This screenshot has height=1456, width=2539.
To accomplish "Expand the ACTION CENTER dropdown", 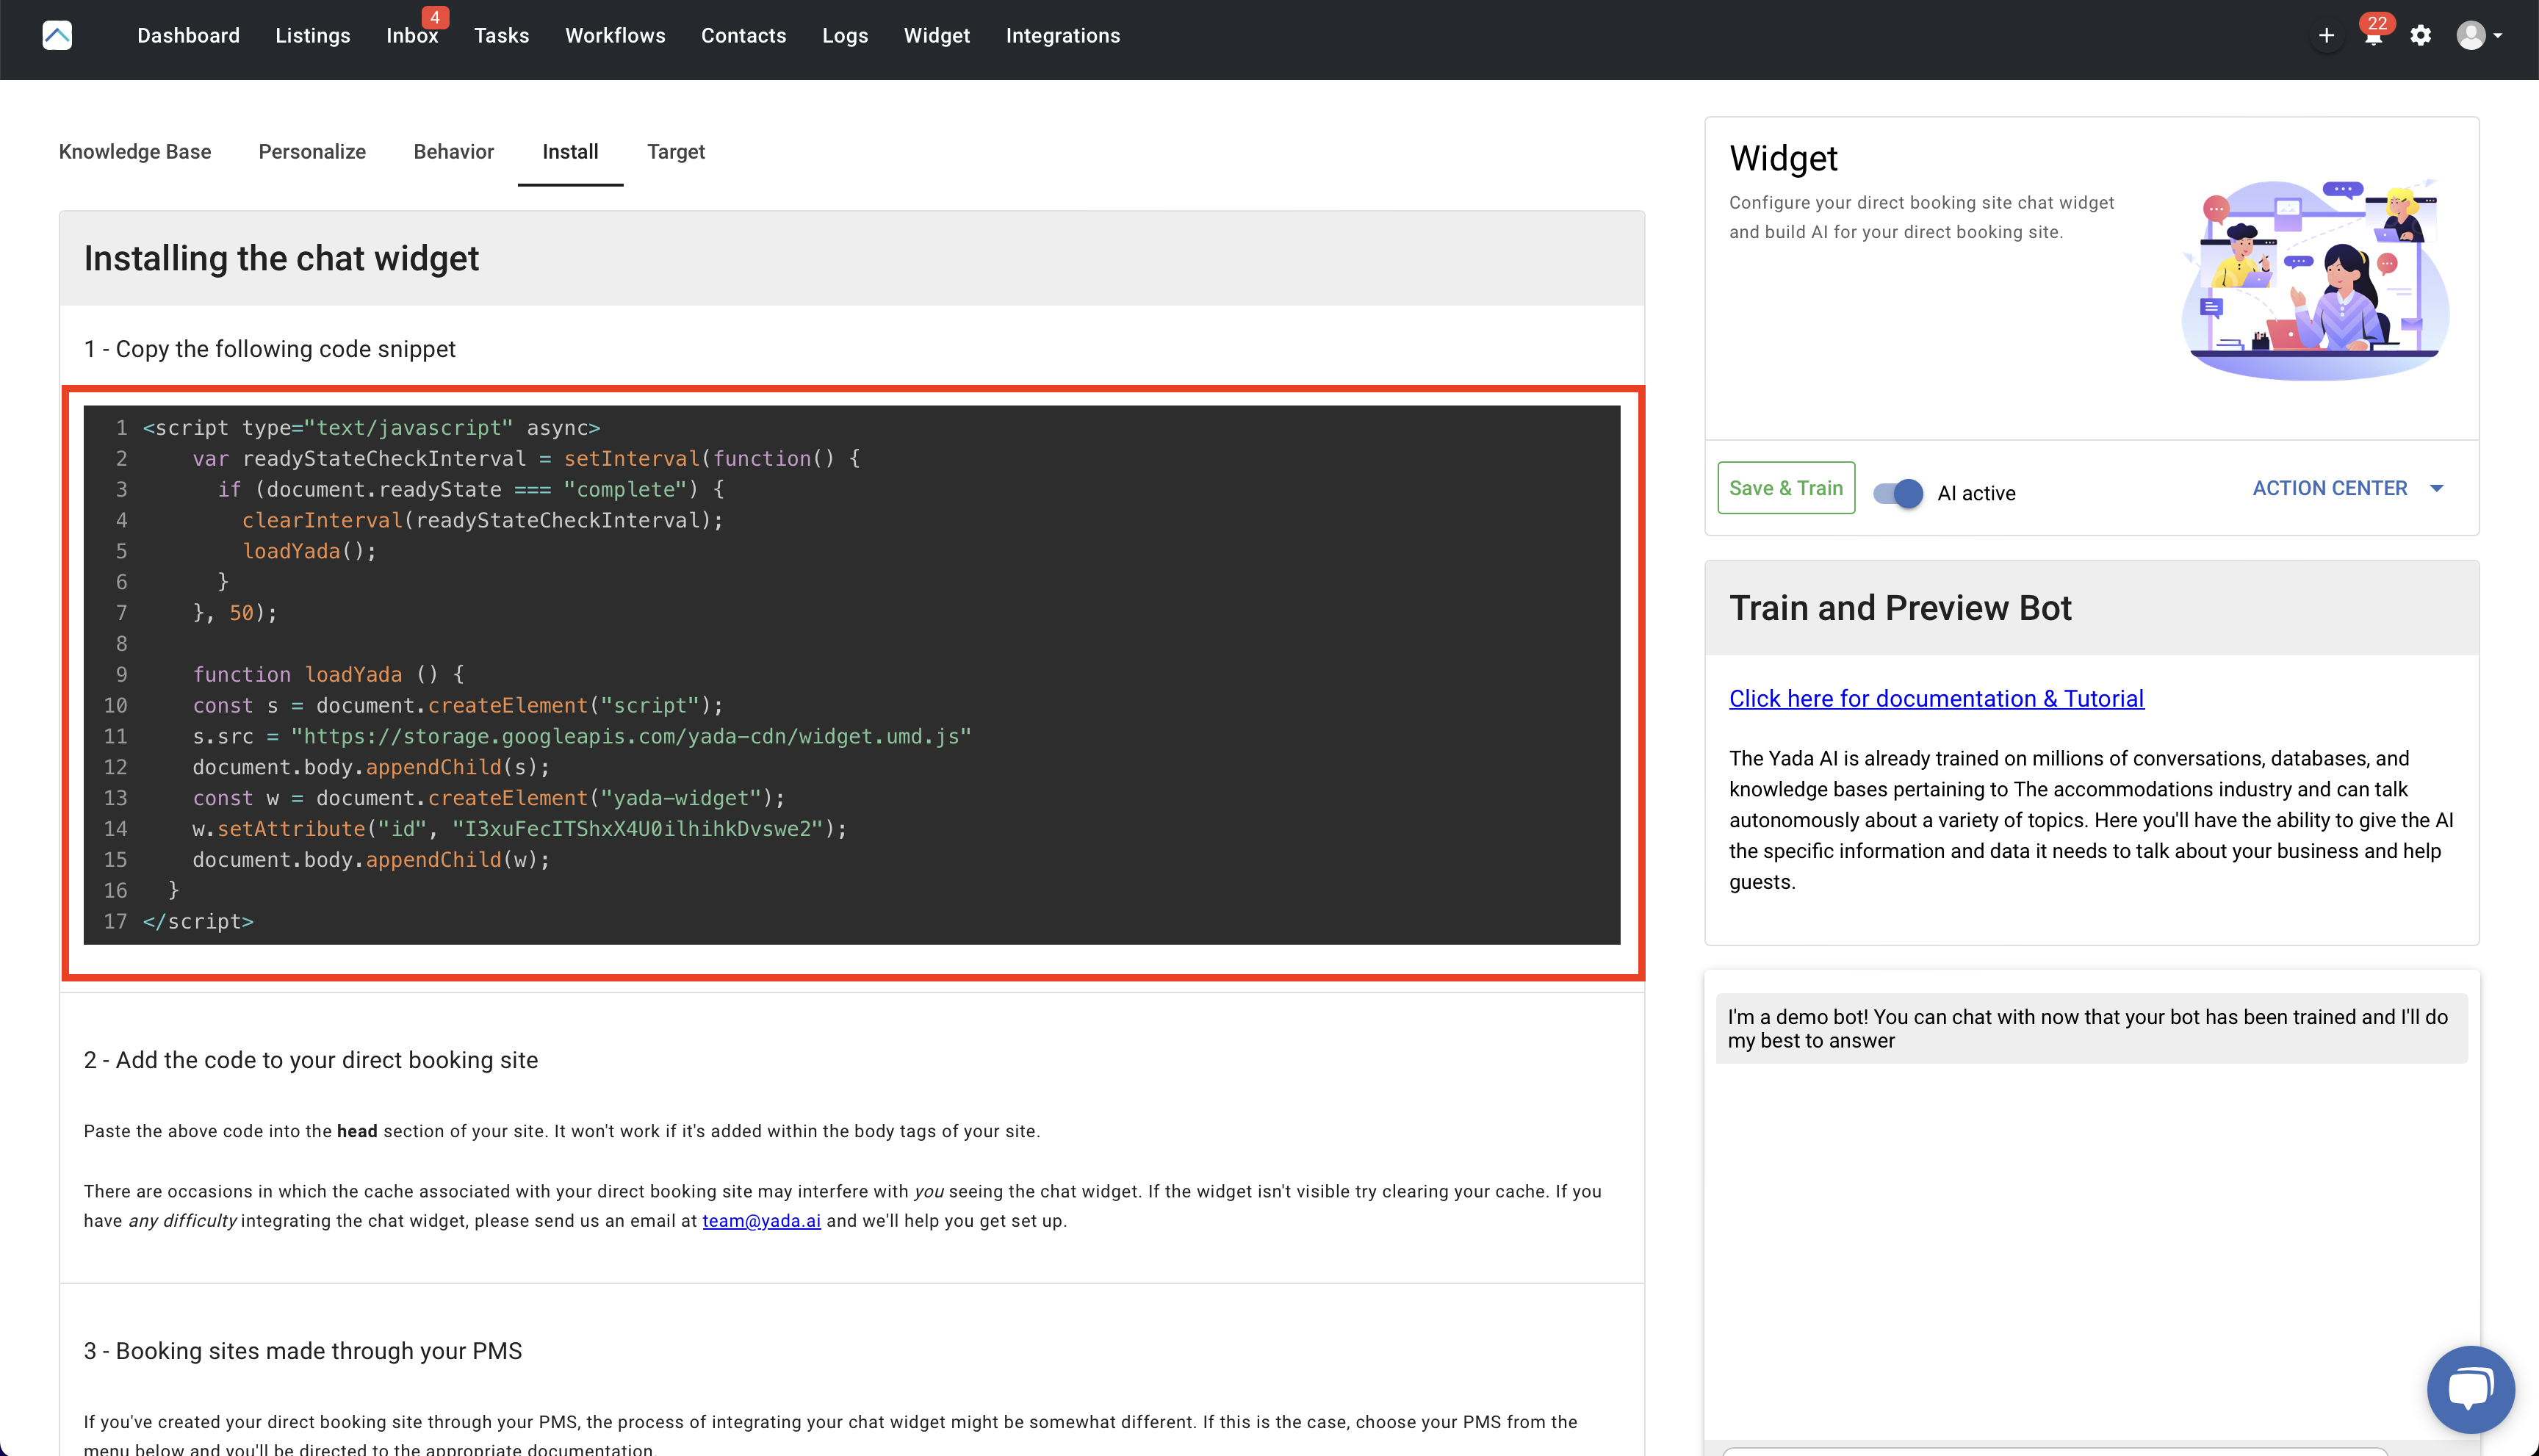I will pyautogui.click(x=2346, y=488).
